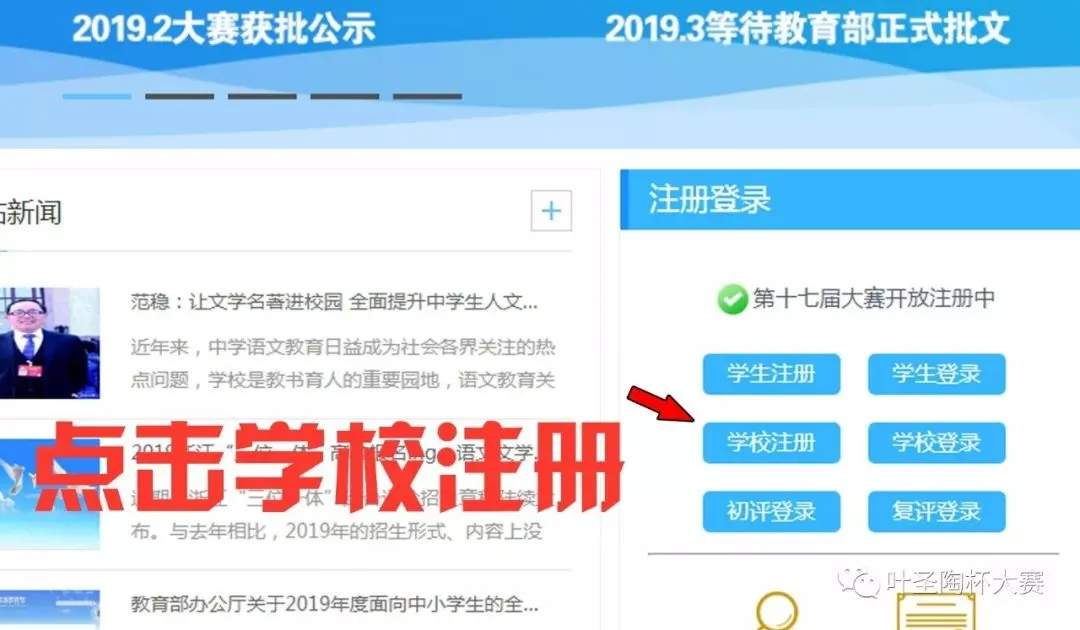1080x630 pixels.
Task: Click the plus icon beside the news heading
Action: point(551,211)
